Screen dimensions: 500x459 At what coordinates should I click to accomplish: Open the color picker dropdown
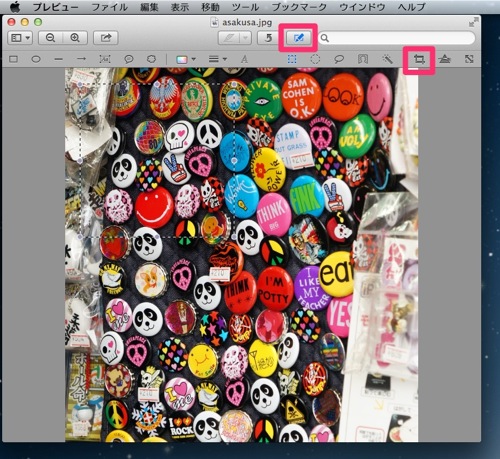click(186, 59)
